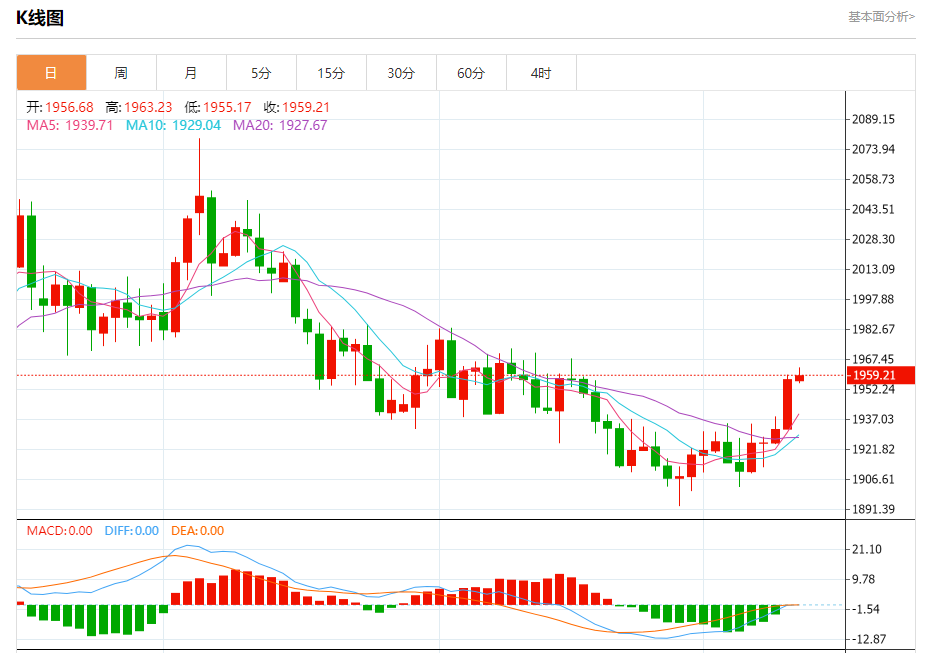
Task: Click the closing price 收:1959.21
Action: coord(296,107)
